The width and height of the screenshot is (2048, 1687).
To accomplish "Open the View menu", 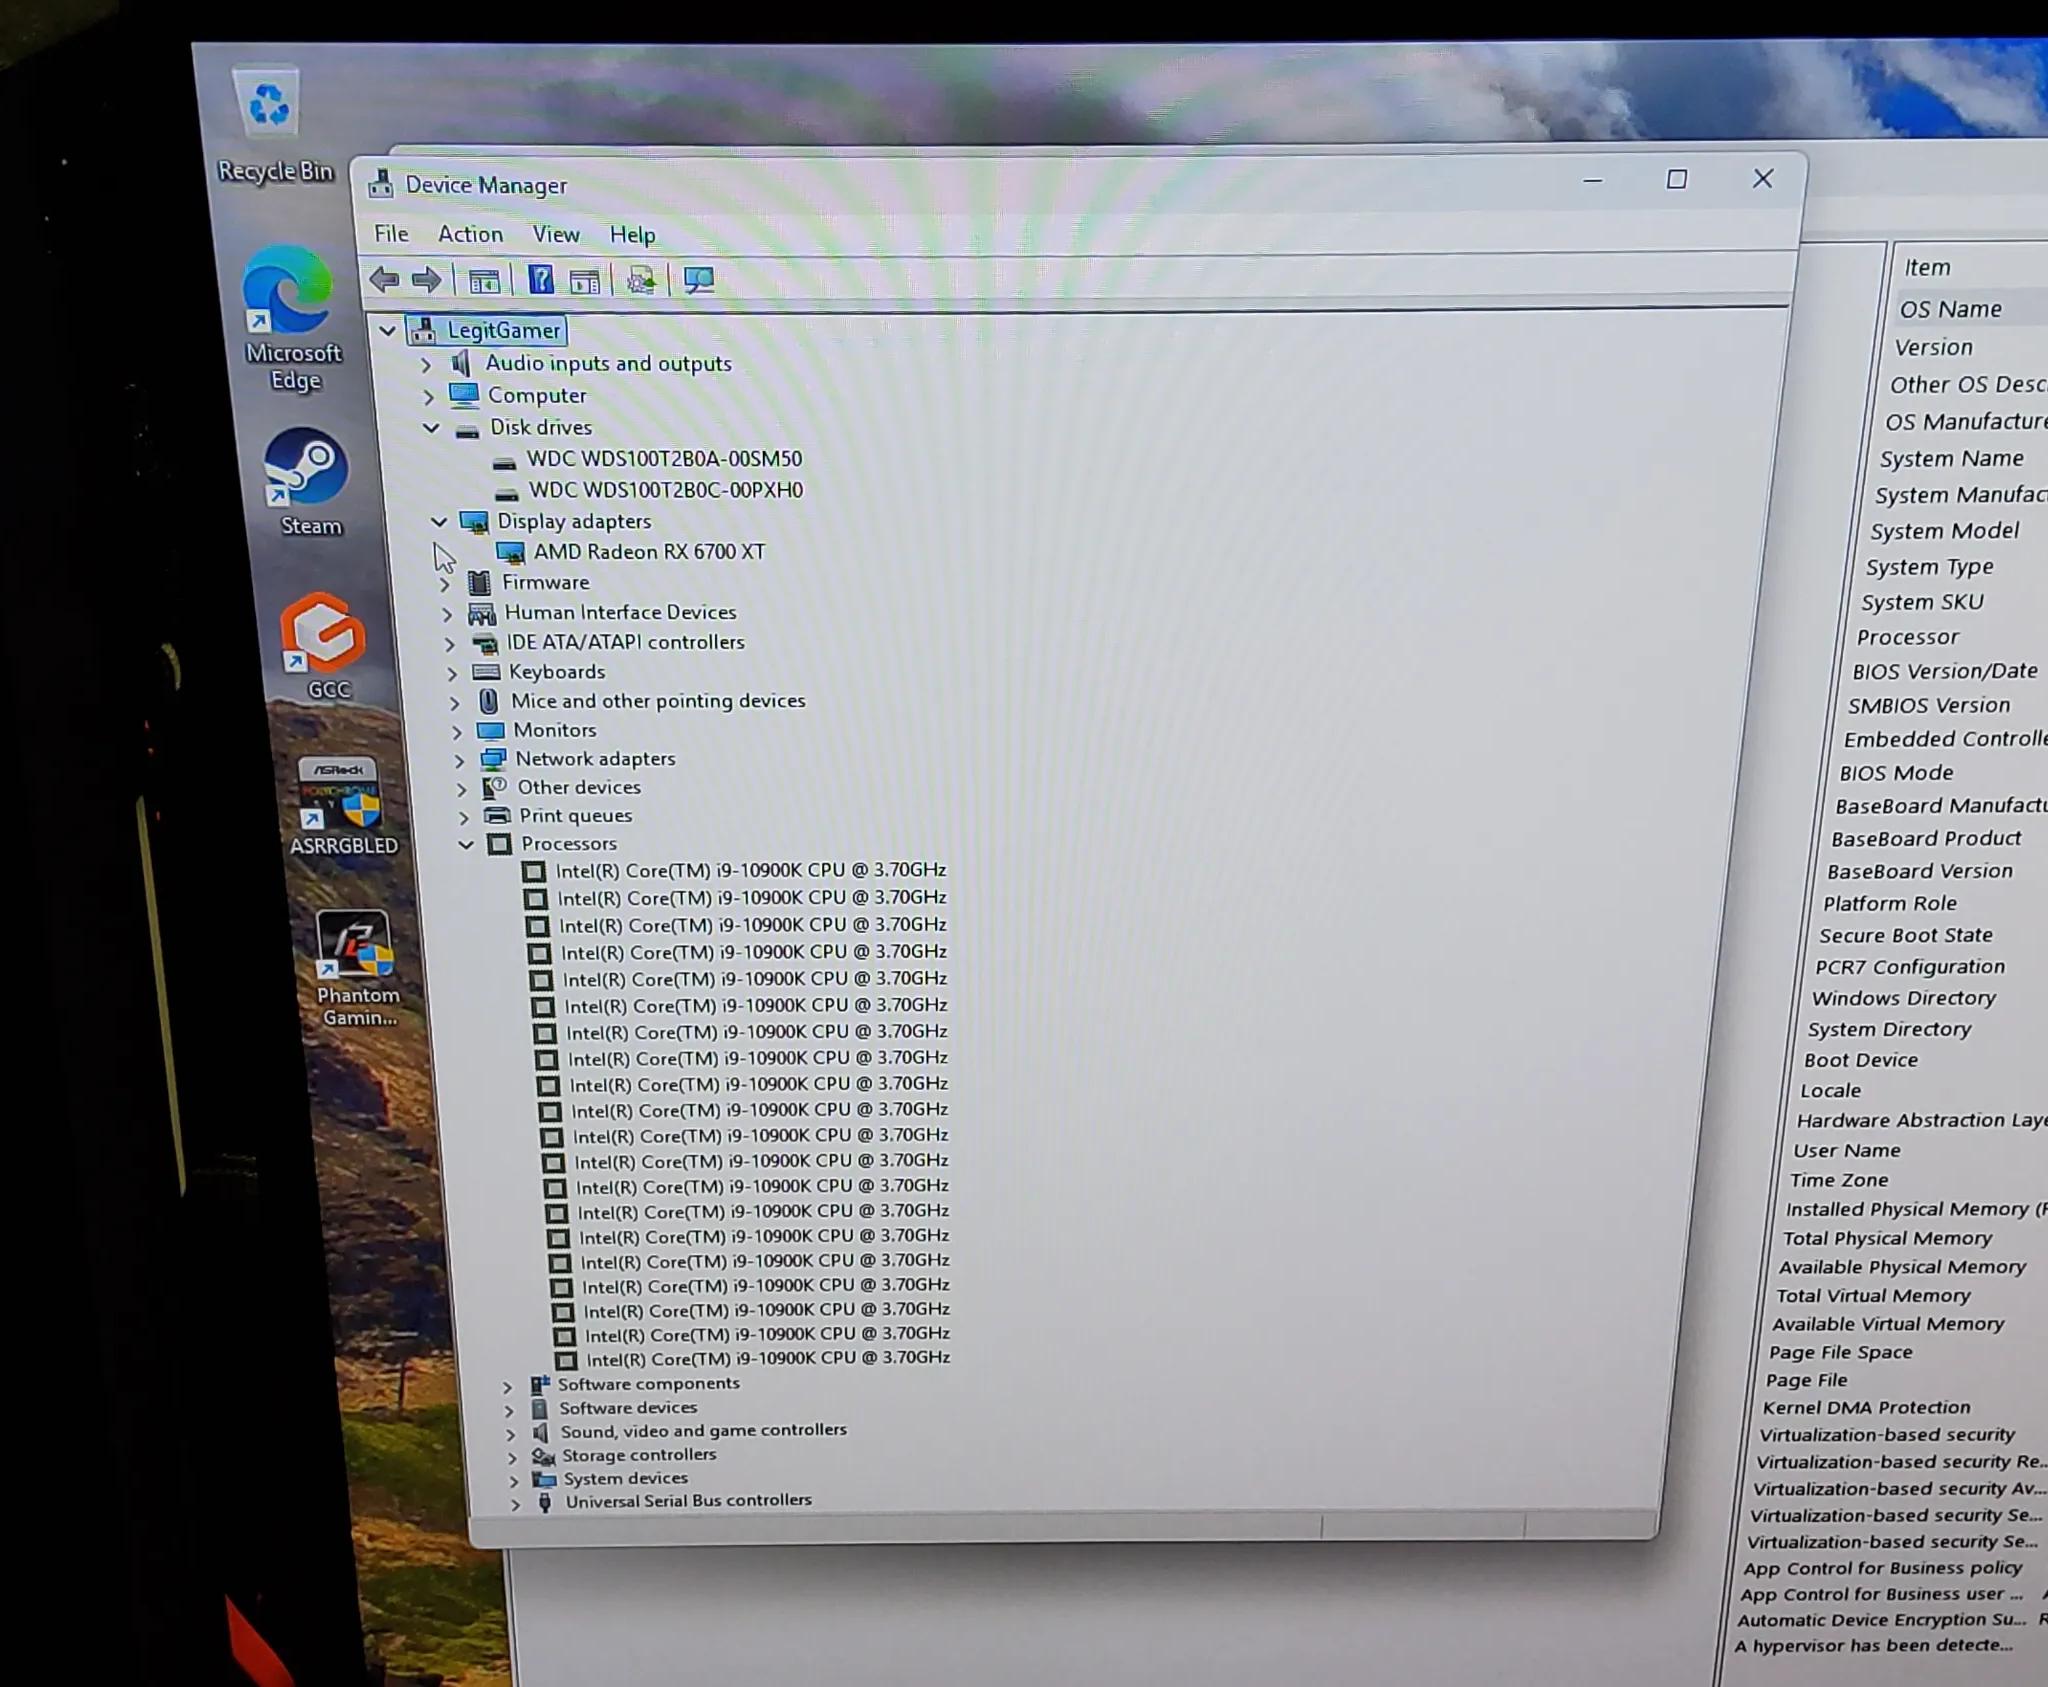I will (556, 234).
